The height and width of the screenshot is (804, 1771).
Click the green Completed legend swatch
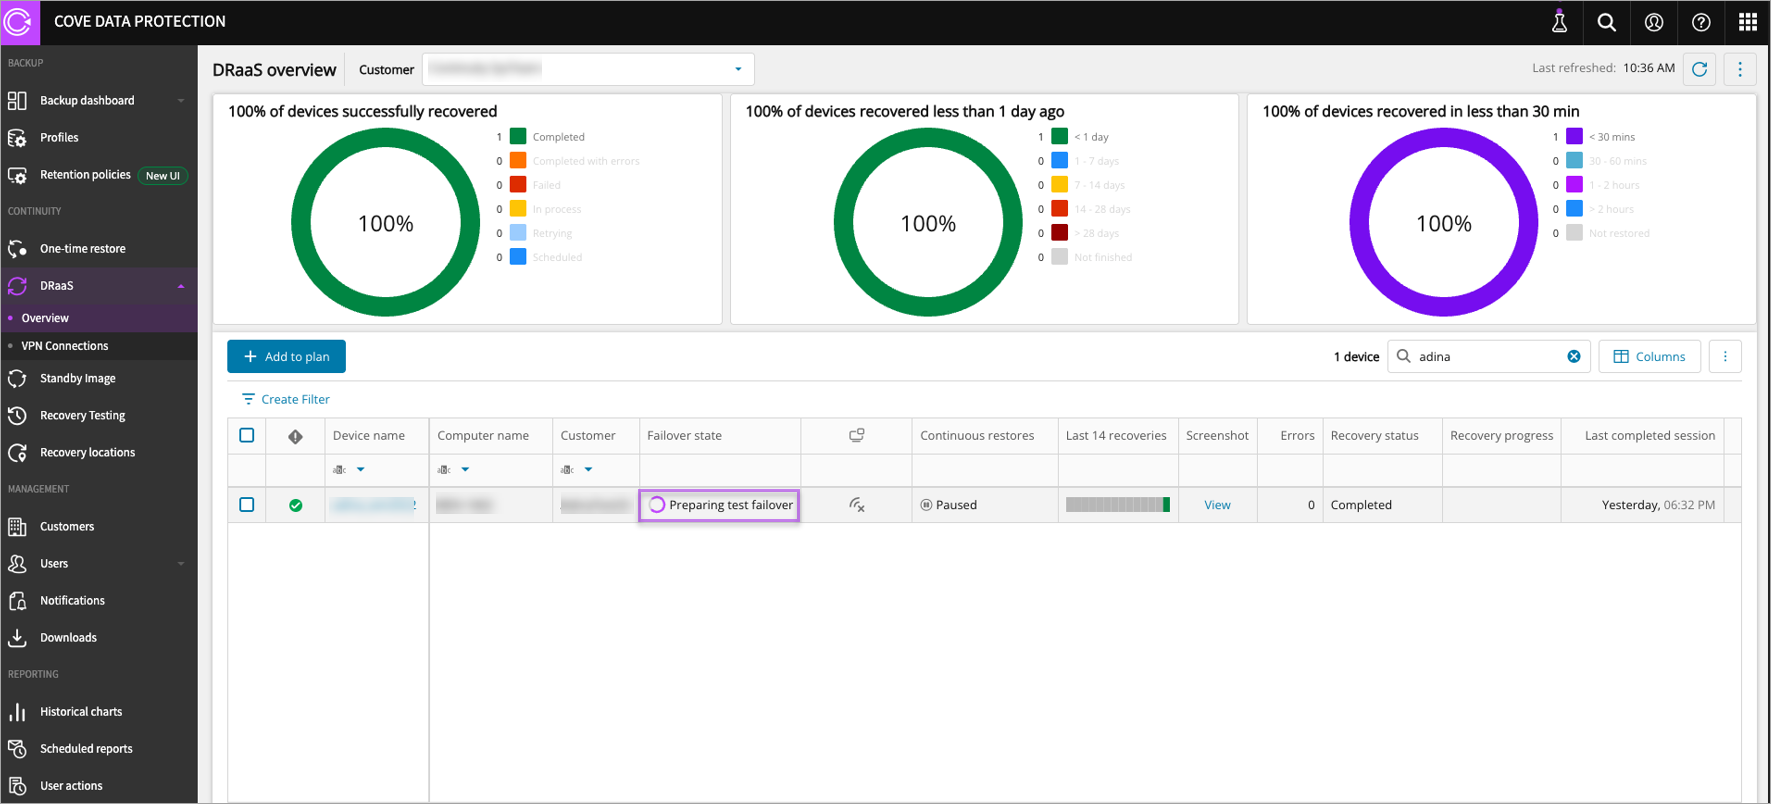tap(518, 137)
